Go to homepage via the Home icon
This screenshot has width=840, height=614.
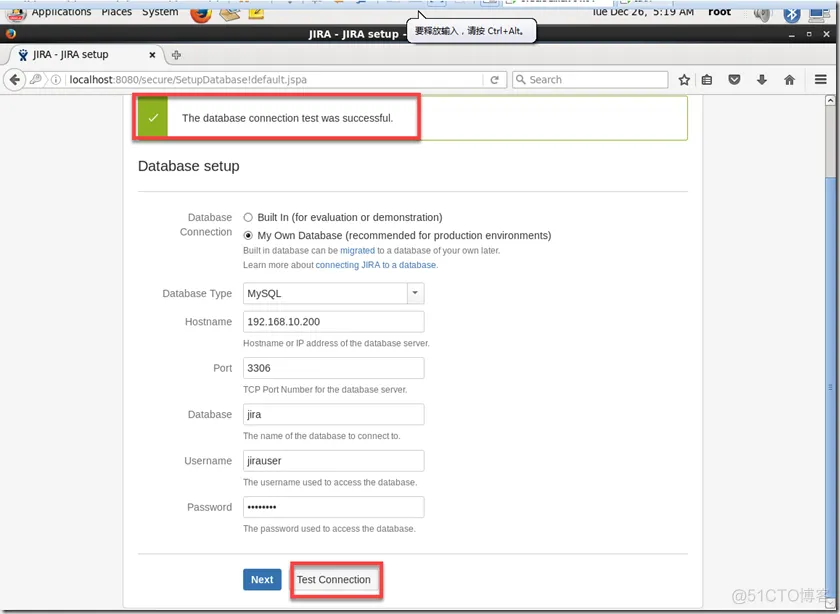coord(788,79)
